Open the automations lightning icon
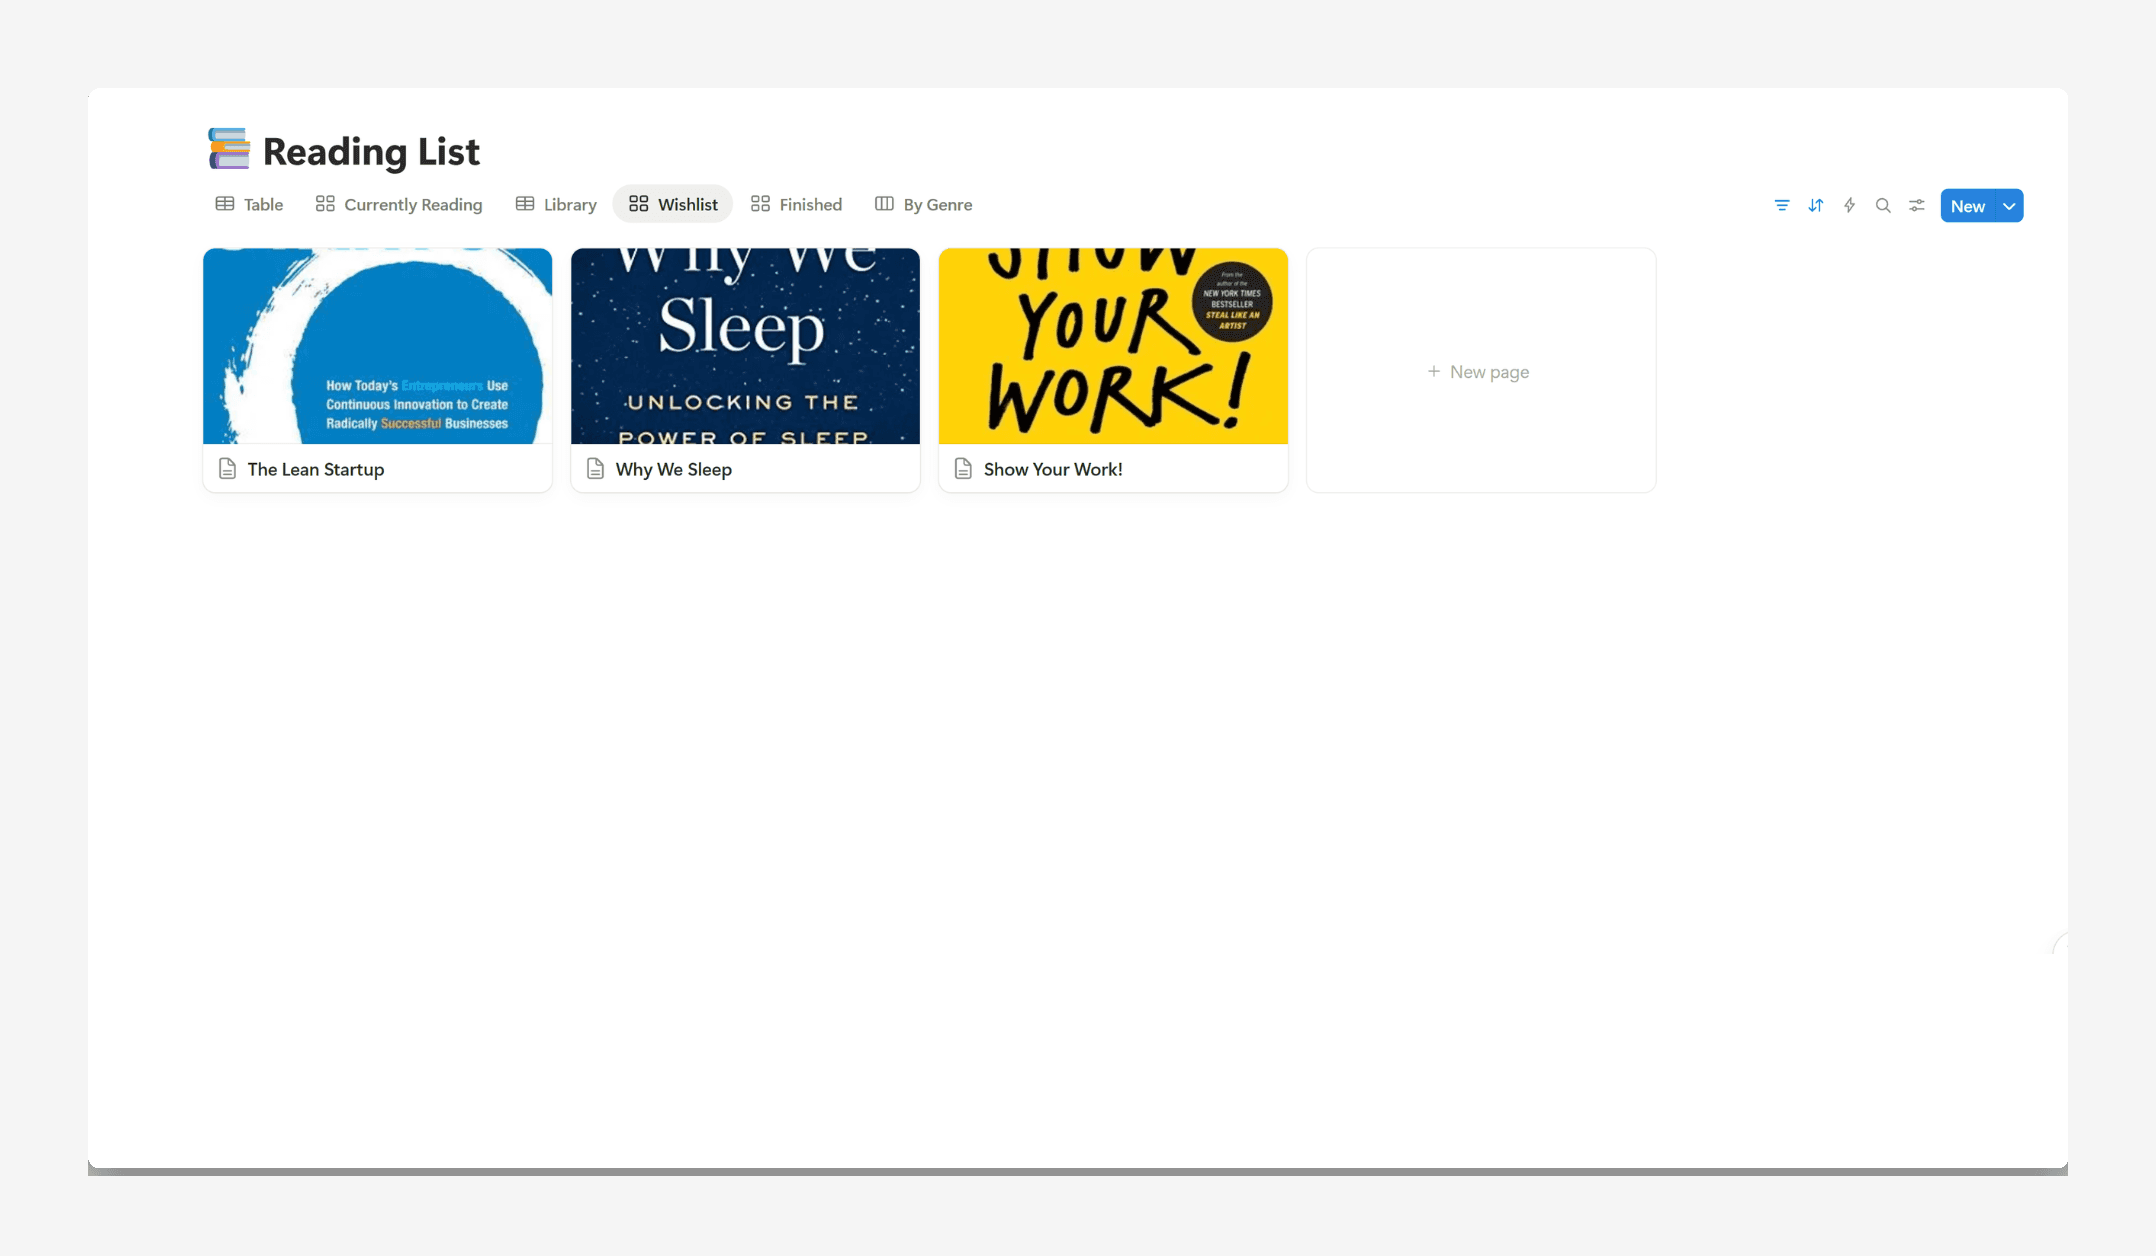Viewport: 2156px width, 1256px height. [x=1849, y=205]
